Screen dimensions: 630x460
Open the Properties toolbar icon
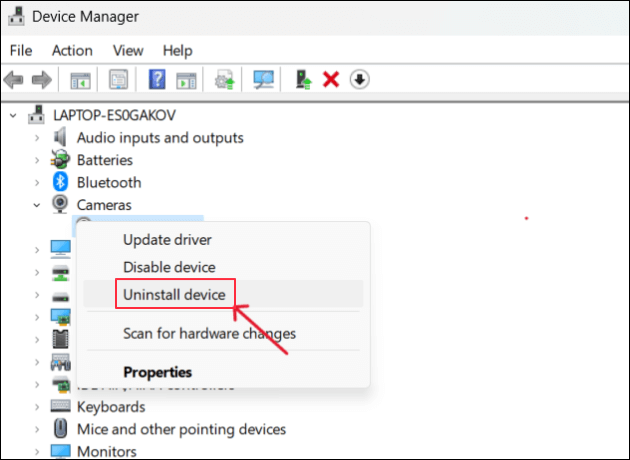[x=119, y=80]
